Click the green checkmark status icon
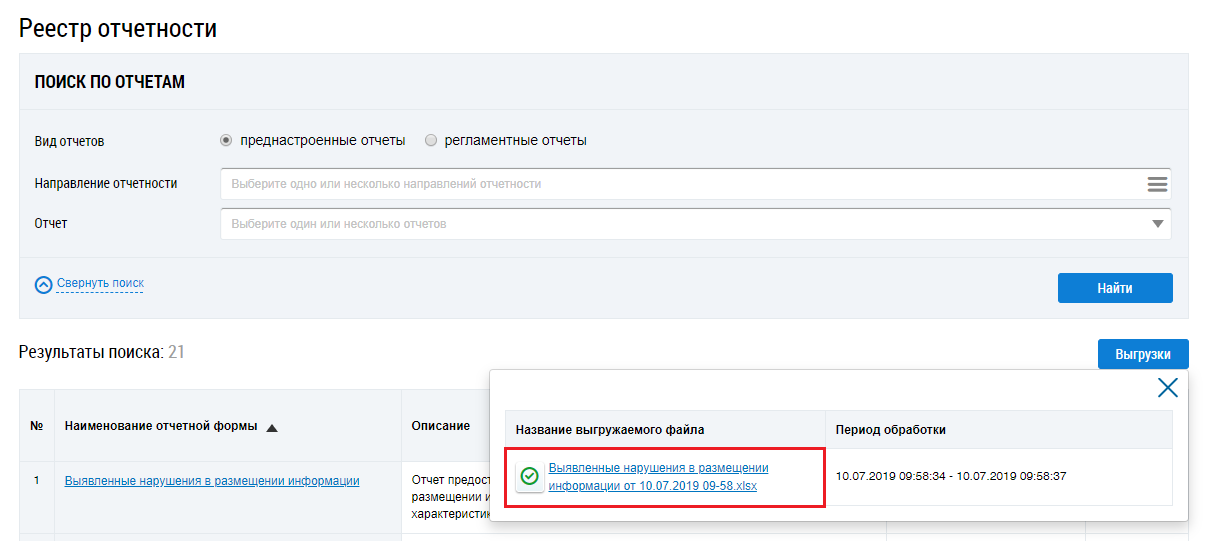The width and height of the screenshot is (1207, 541). [530, 477]
